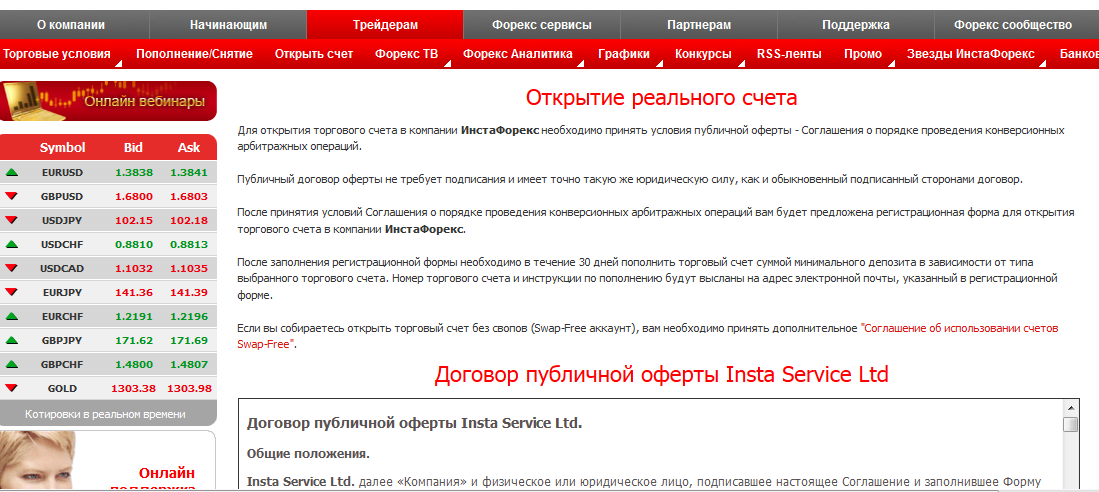Click Котировки в реальном времени bar
The image size is (1099, 492).
[109, 414]
